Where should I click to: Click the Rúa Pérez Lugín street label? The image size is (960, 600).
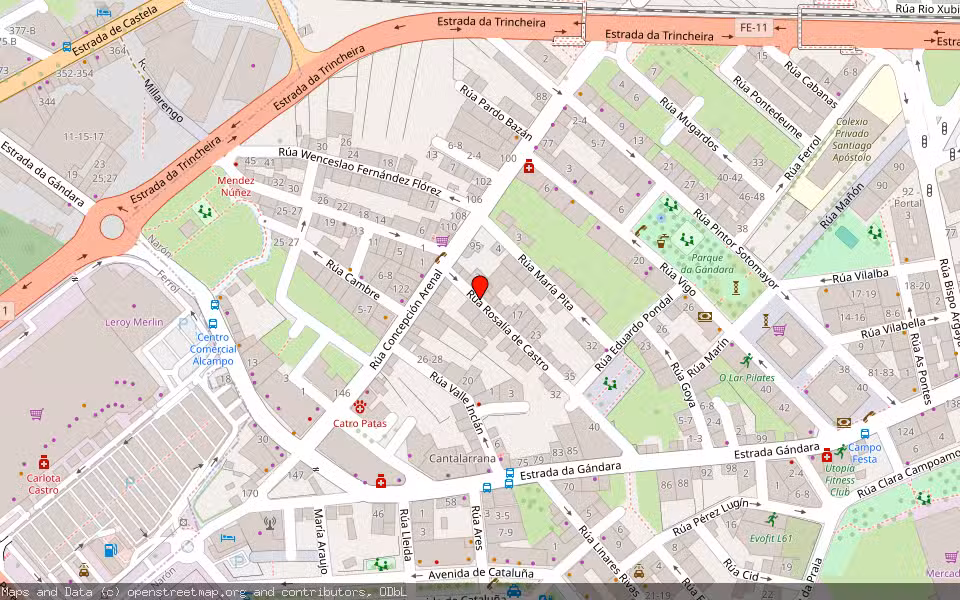[710, 517]
